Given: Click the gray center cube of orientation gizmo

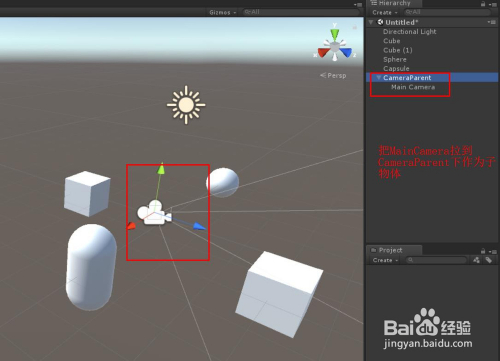Looking at the screenshot, I should [335, 47].
